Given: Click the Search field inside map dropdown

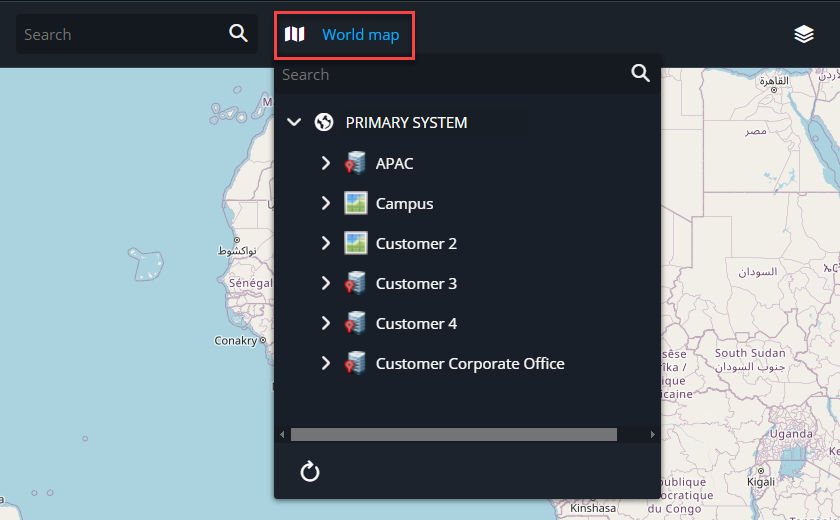Looking at the screenshot, I should pyautogui.click(x=450, y=74).
